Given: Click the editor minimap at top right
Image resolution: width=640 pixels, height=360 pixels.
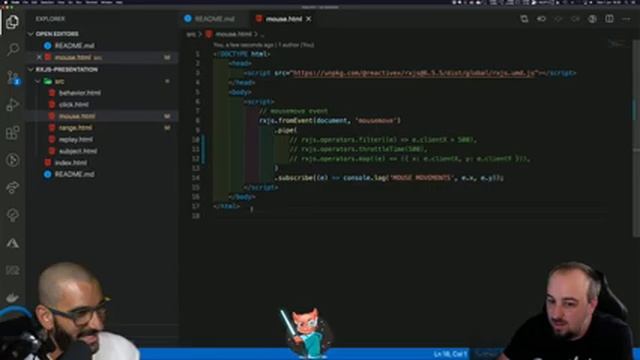Looking at the screenshot, I should pos(617,43).
